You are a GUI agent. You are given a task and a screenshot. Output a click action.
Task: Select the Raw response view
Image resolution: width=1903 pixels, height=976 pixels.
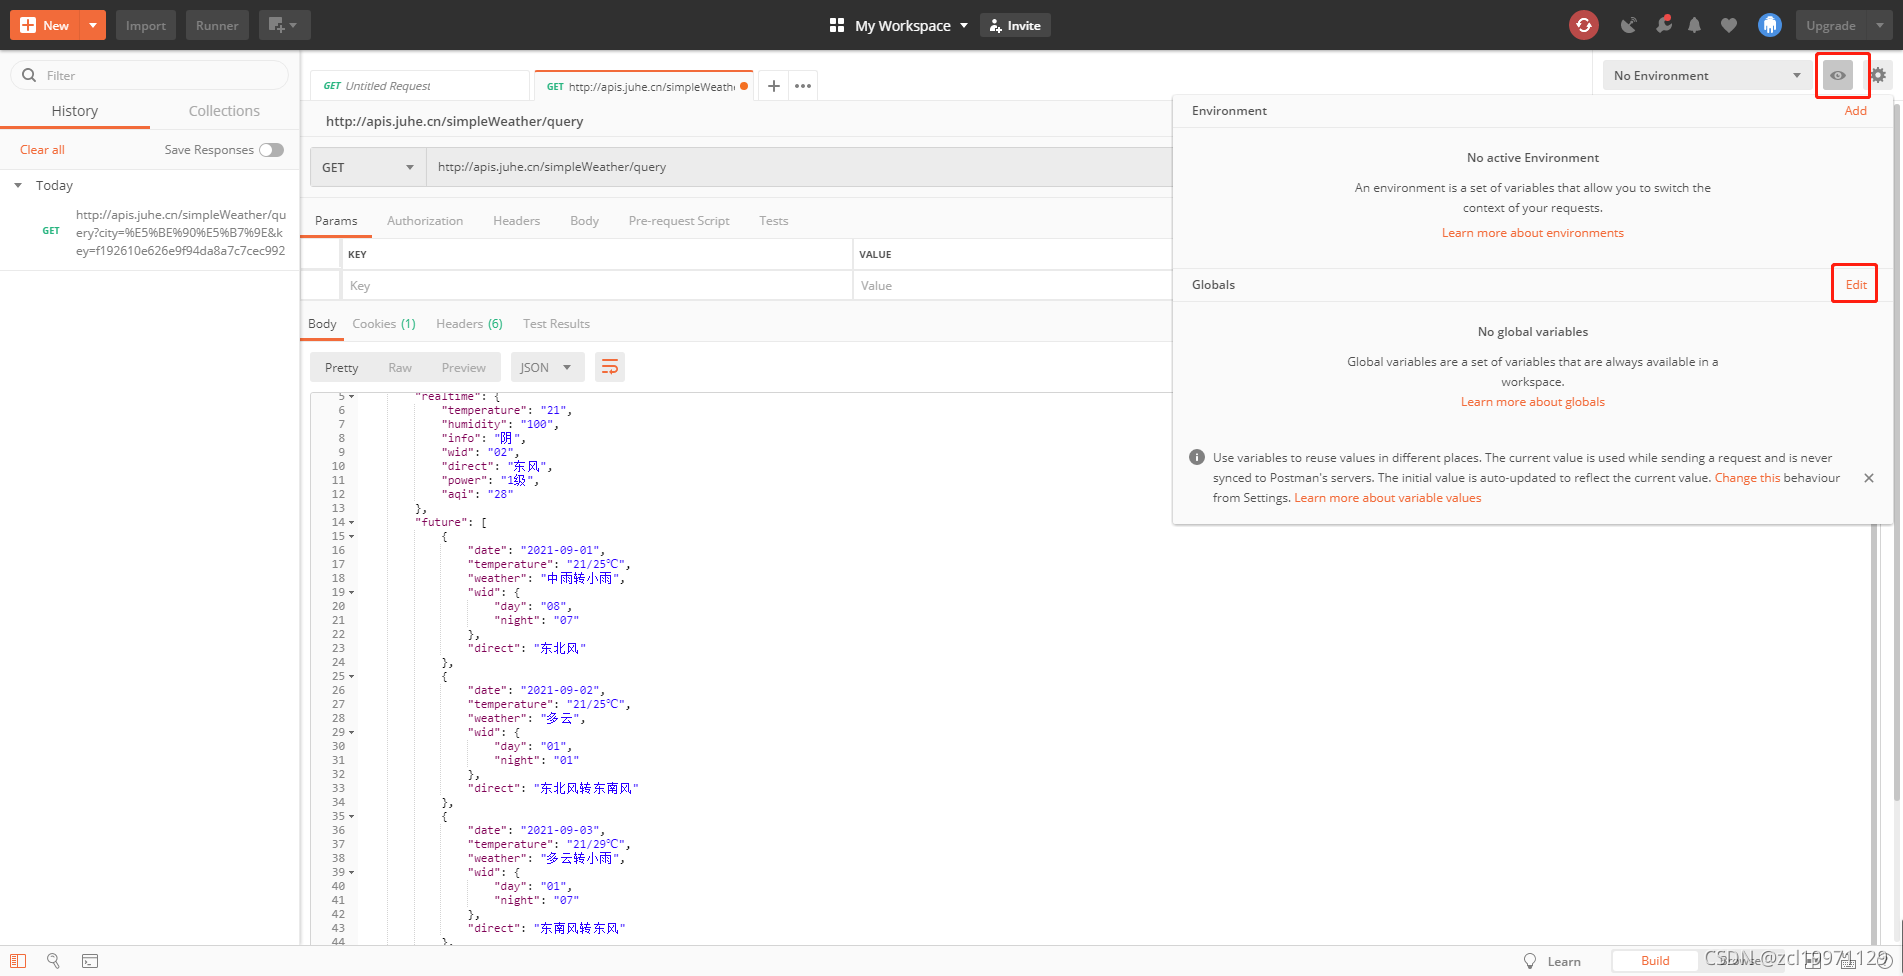(400, 367)
